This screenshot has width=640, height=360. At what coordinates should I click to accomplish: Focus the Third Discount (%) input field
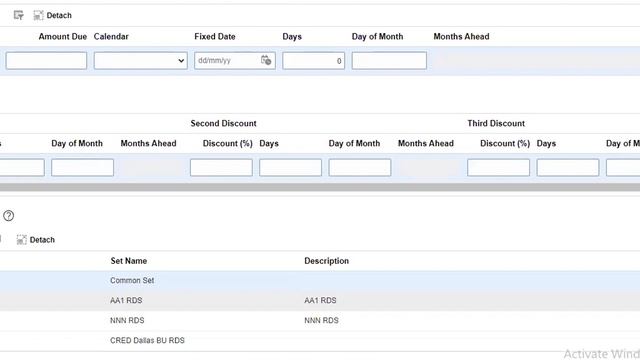click(x=499, y=167)
